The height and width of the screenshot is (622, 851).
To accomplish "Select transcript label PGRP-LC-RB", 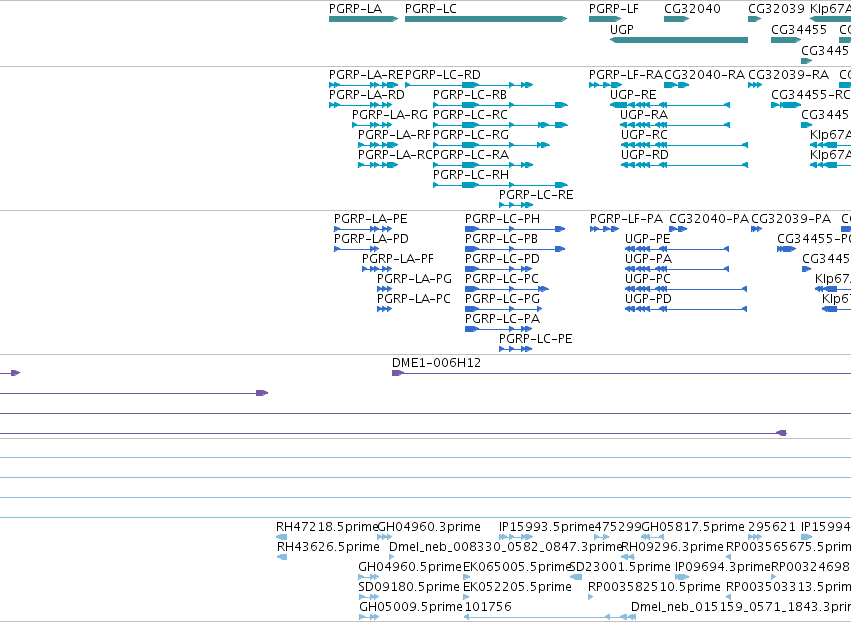I will (470, 94).
